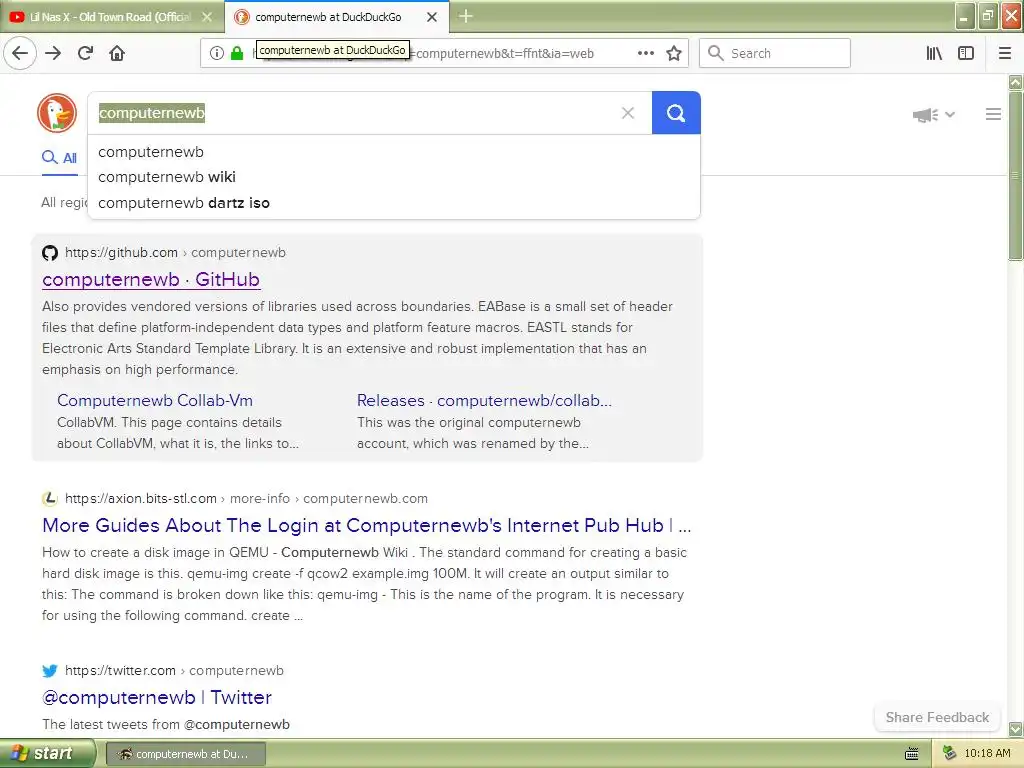Reload the current page
Image resolution: width=1024 pixels, height=768 pixels.
click(x=86, y=53)
